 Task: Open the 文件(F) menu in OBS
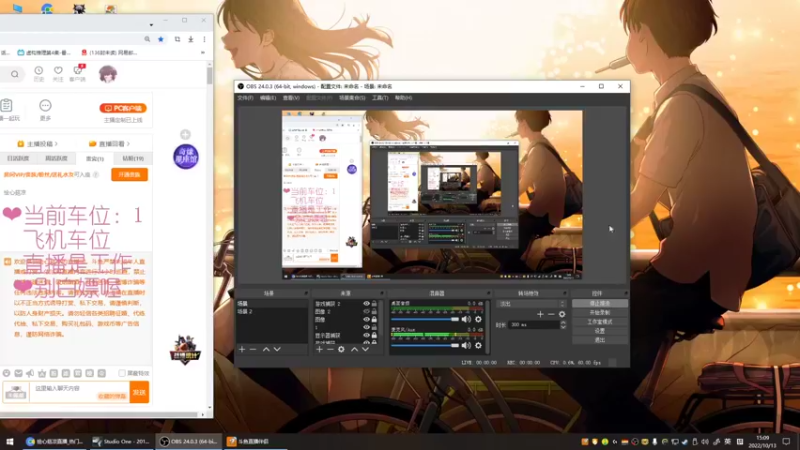[x=245, y=98]
